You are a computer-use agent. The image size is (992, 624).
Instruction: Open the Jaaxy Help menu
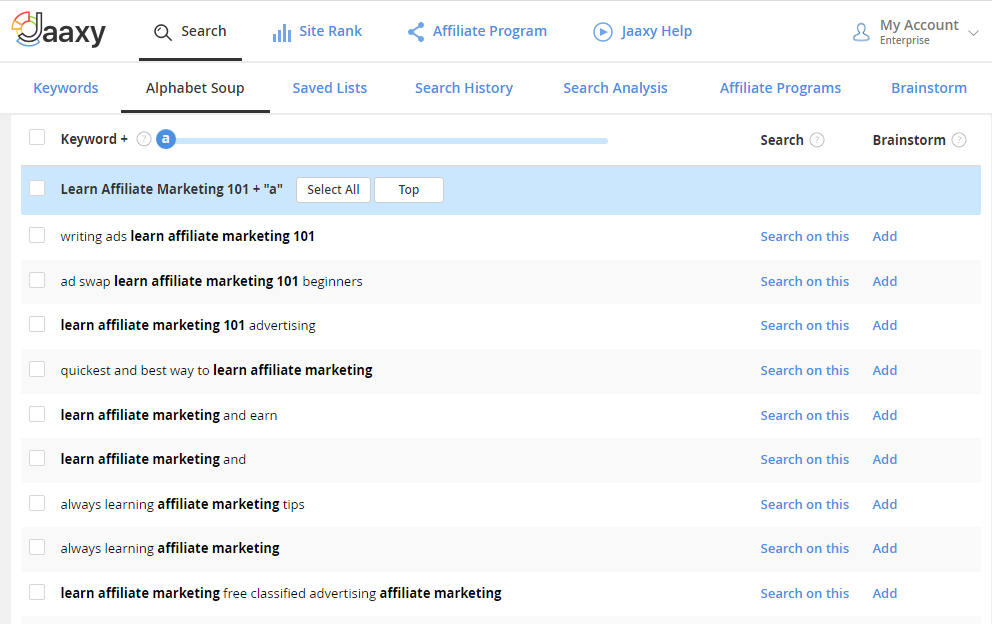click(x=642, y=31)
